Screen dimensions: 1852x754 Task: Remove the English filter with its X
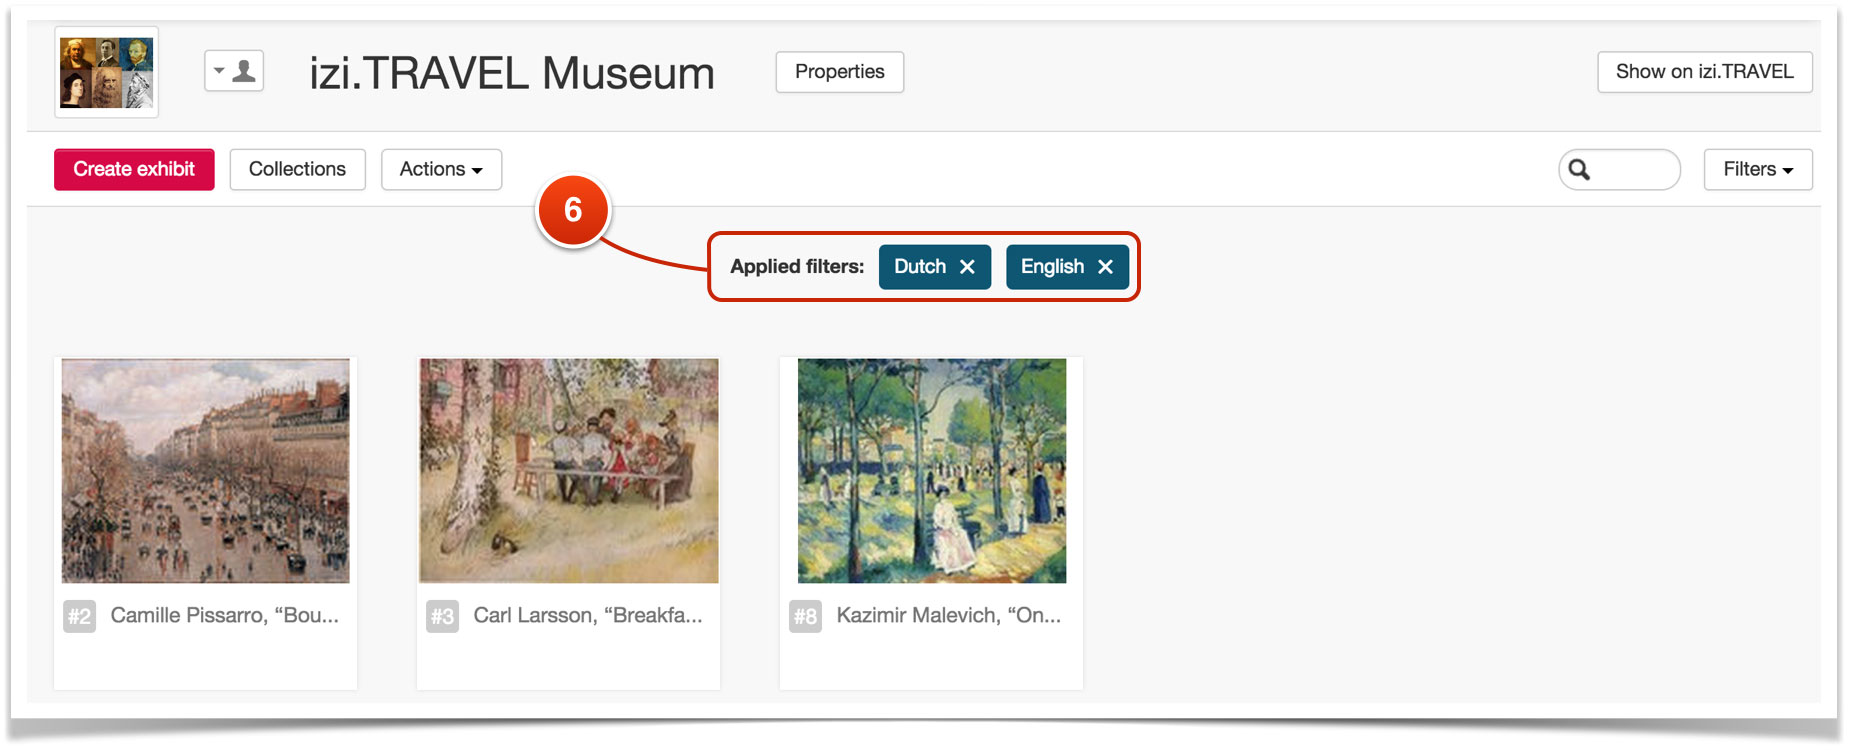coord(1105,267)
